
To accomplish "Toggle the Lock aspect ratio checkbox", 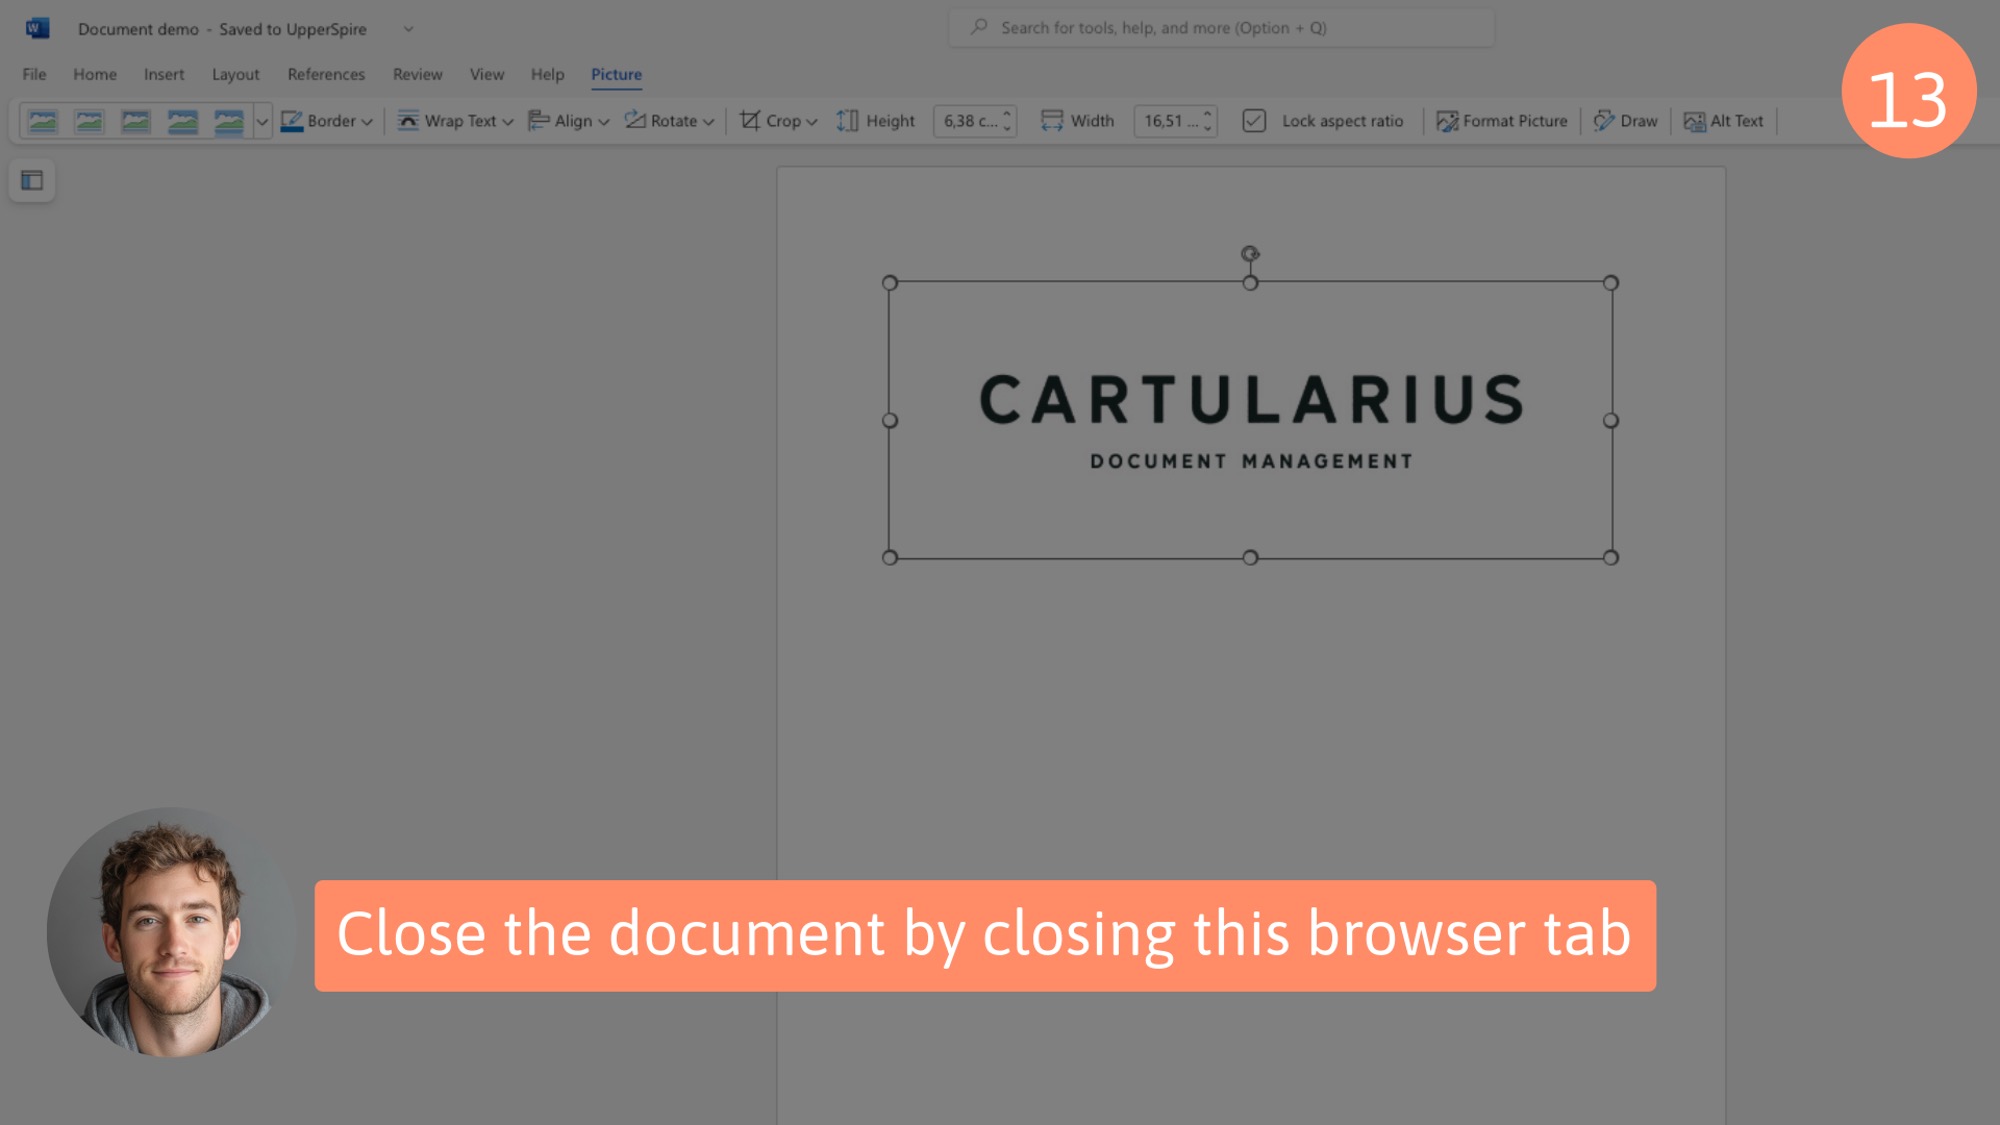I will click(x=1254, y=121).
